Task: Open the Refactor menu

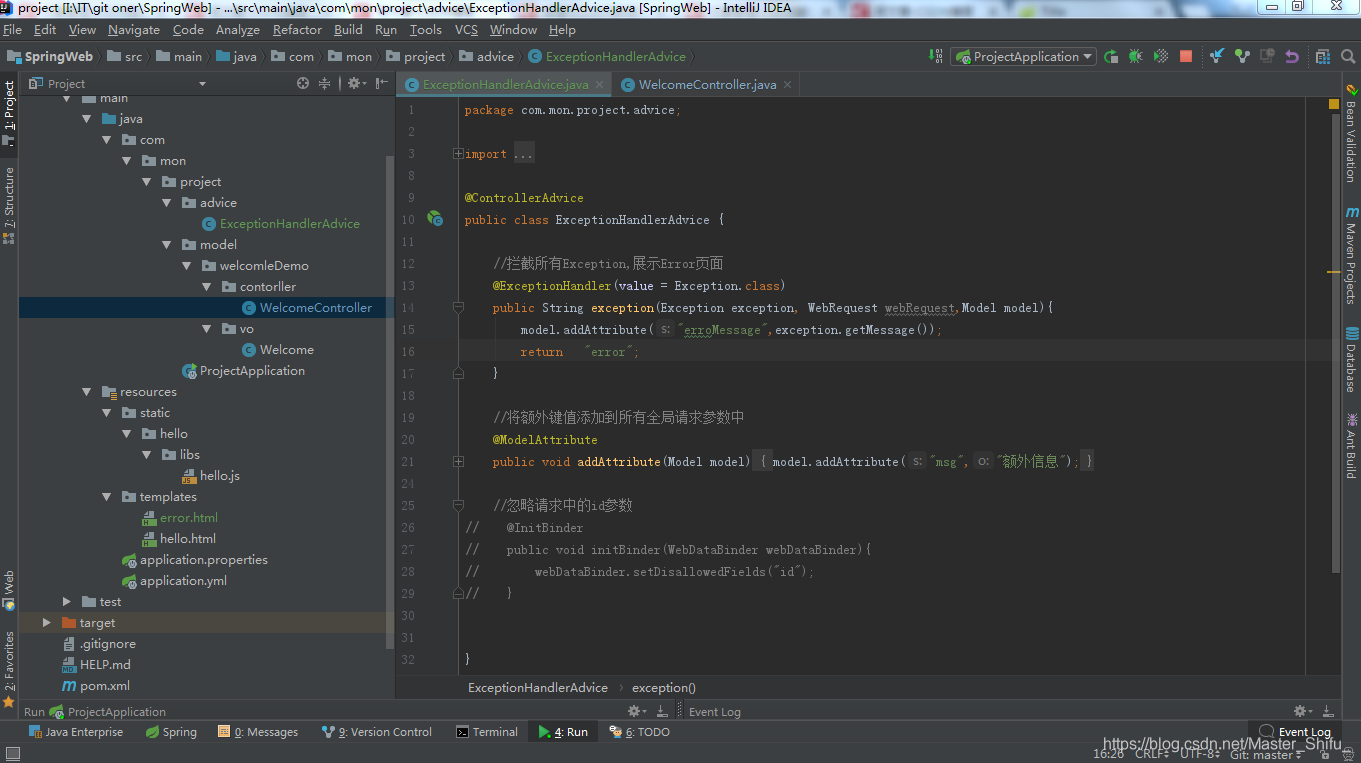Action: click(297, 30)
